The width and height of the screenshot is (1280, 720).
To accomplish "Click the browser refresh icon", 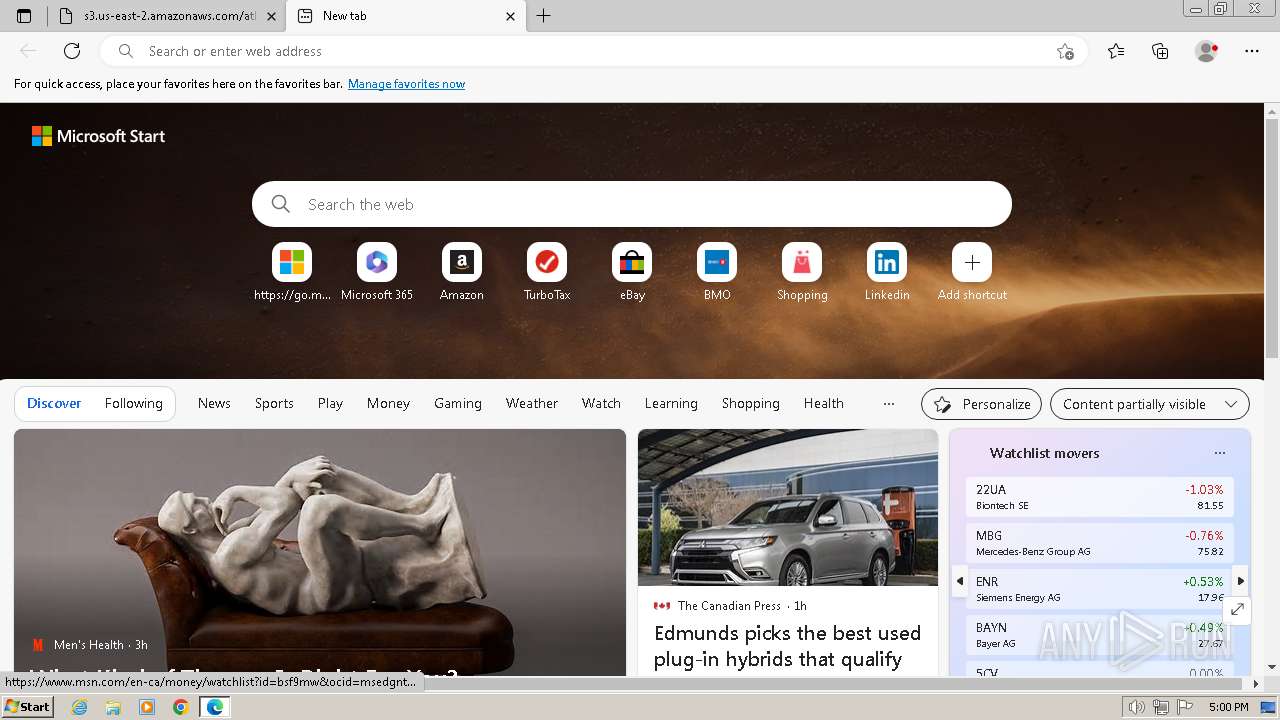I will tap(72, 51).
